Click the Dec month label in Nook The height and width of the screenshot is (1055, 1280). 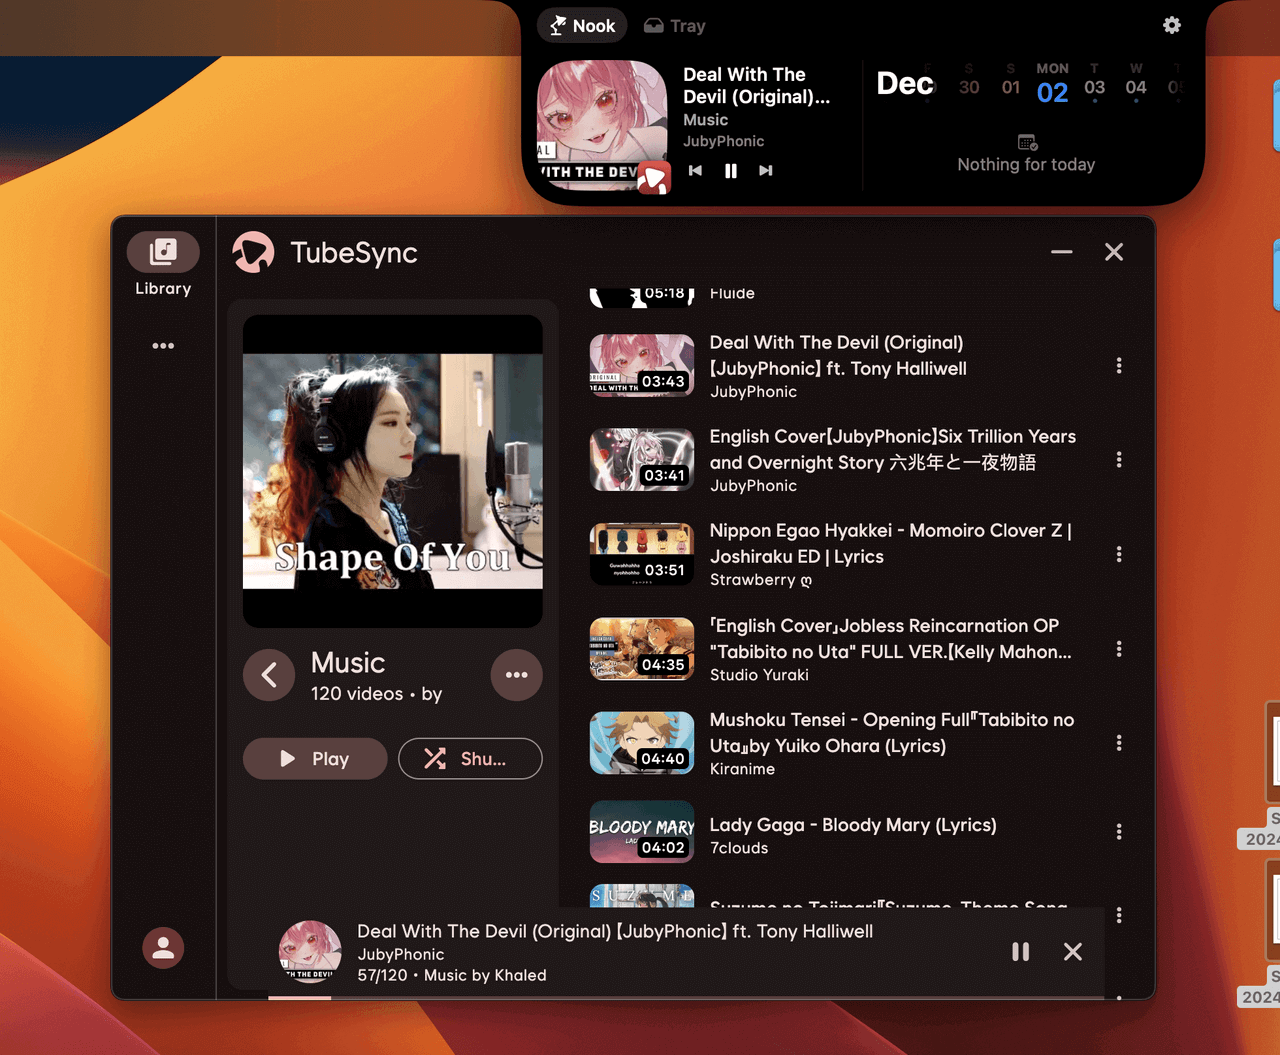[x=905, y=83]
